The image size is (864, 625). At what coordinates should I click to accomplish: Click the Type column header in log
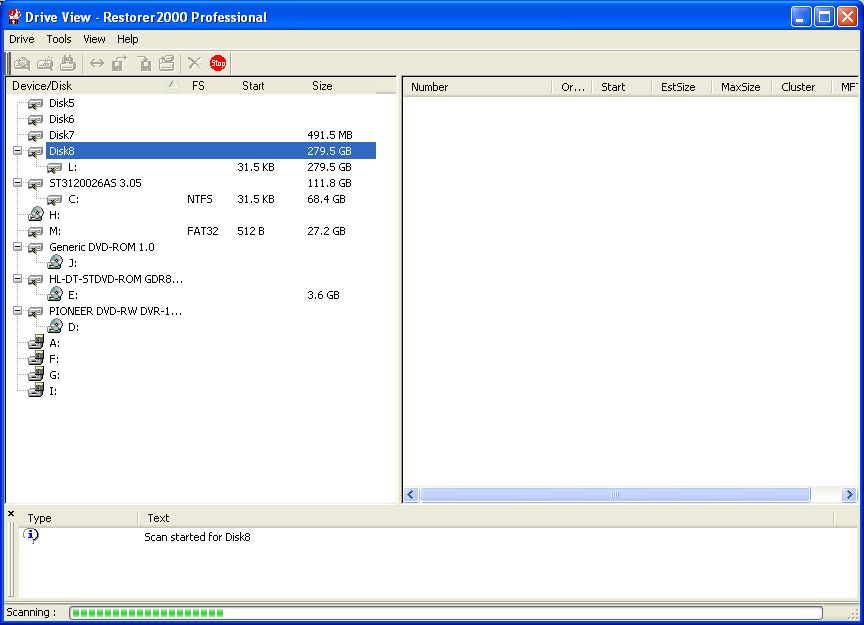point(78,518)
